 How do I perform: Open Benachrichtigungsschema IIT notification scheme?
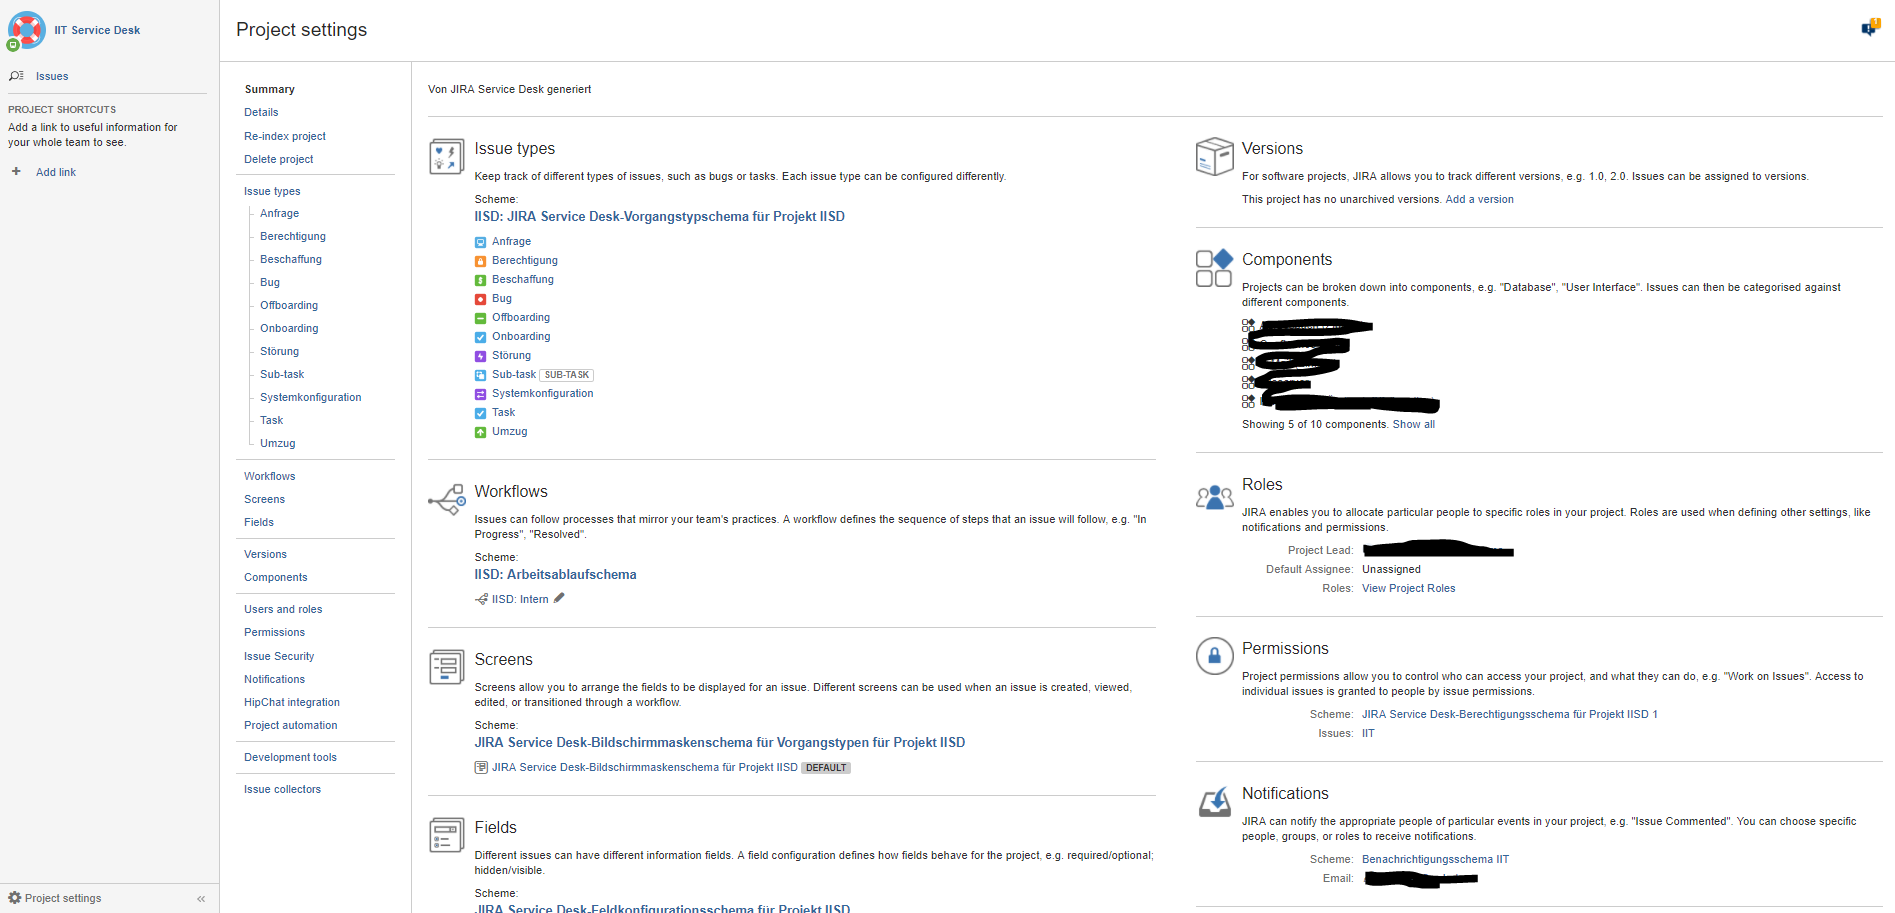(x=1435, y=859)
